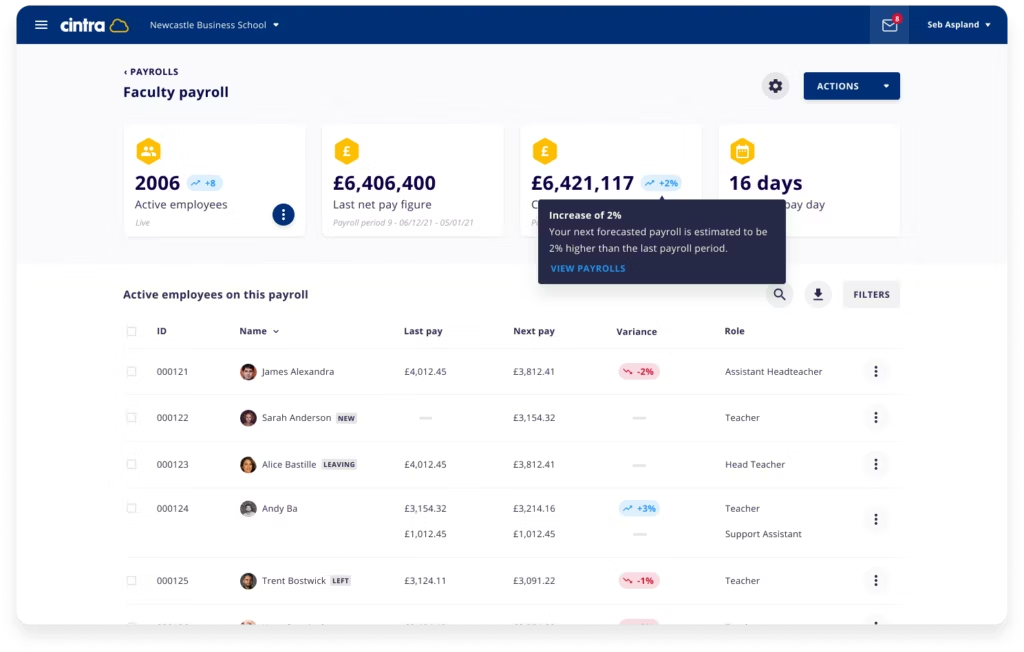The image size is (1024, 652).
Task: Click the Faculty payroll heading
Action: coord(176,92)
